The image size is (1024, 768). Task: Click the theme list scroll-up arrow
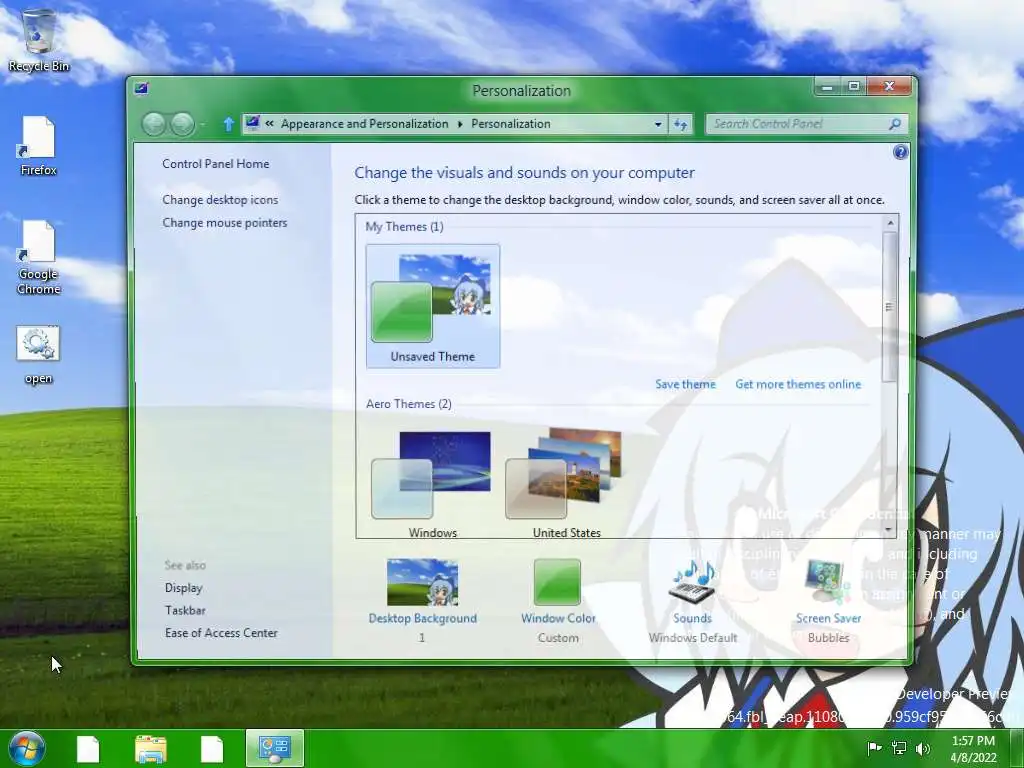click(889, 223)
